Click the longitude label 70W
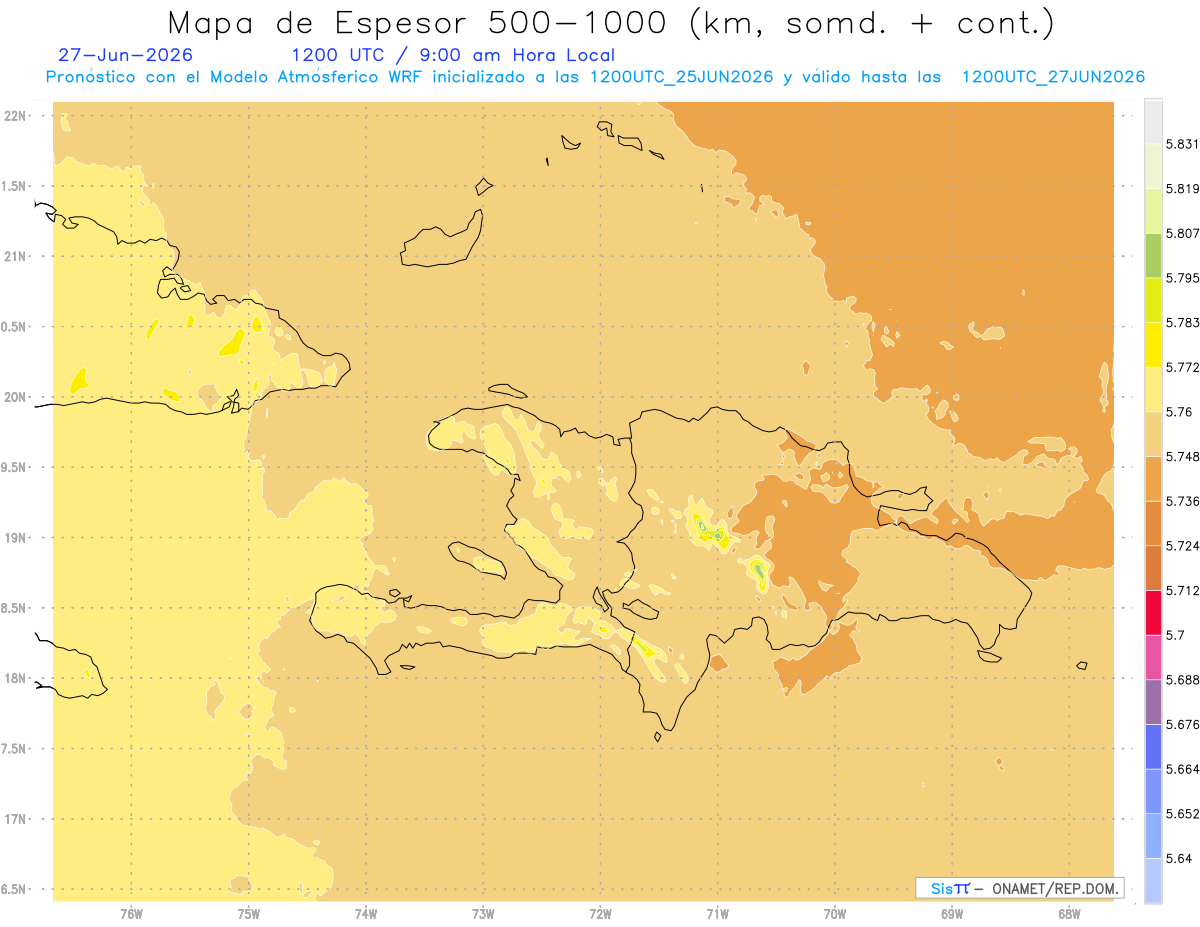Screen dimensions: 1200x927 834,914
